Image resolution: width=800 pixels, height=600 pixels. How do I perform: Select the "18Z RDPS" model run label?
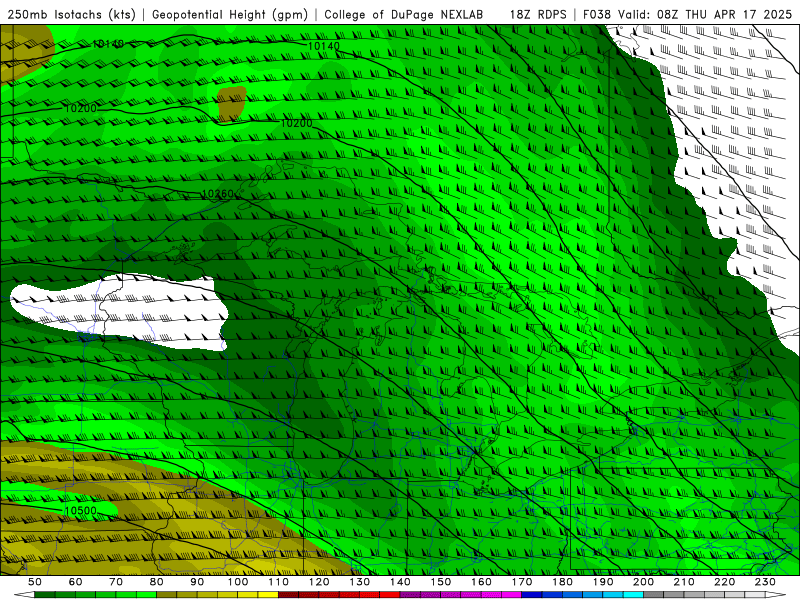point(538,15)
